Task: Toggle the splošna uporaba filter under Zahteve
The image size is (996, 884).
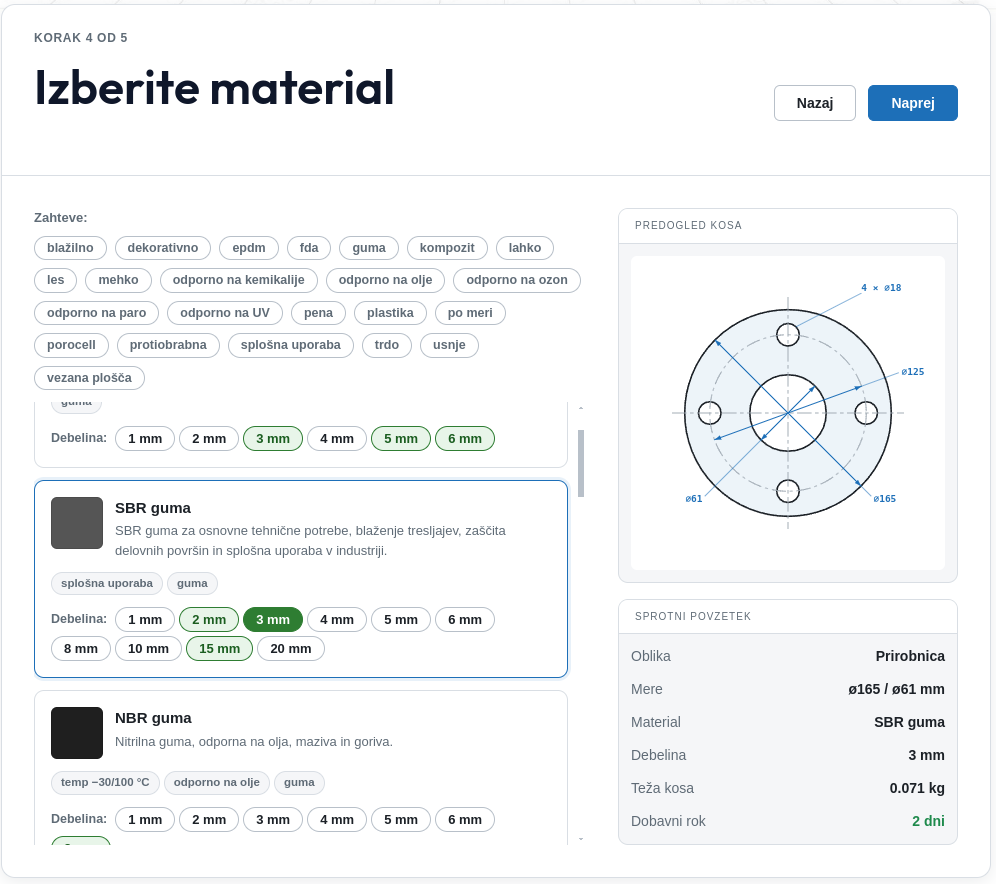Action: click(290, 345)
